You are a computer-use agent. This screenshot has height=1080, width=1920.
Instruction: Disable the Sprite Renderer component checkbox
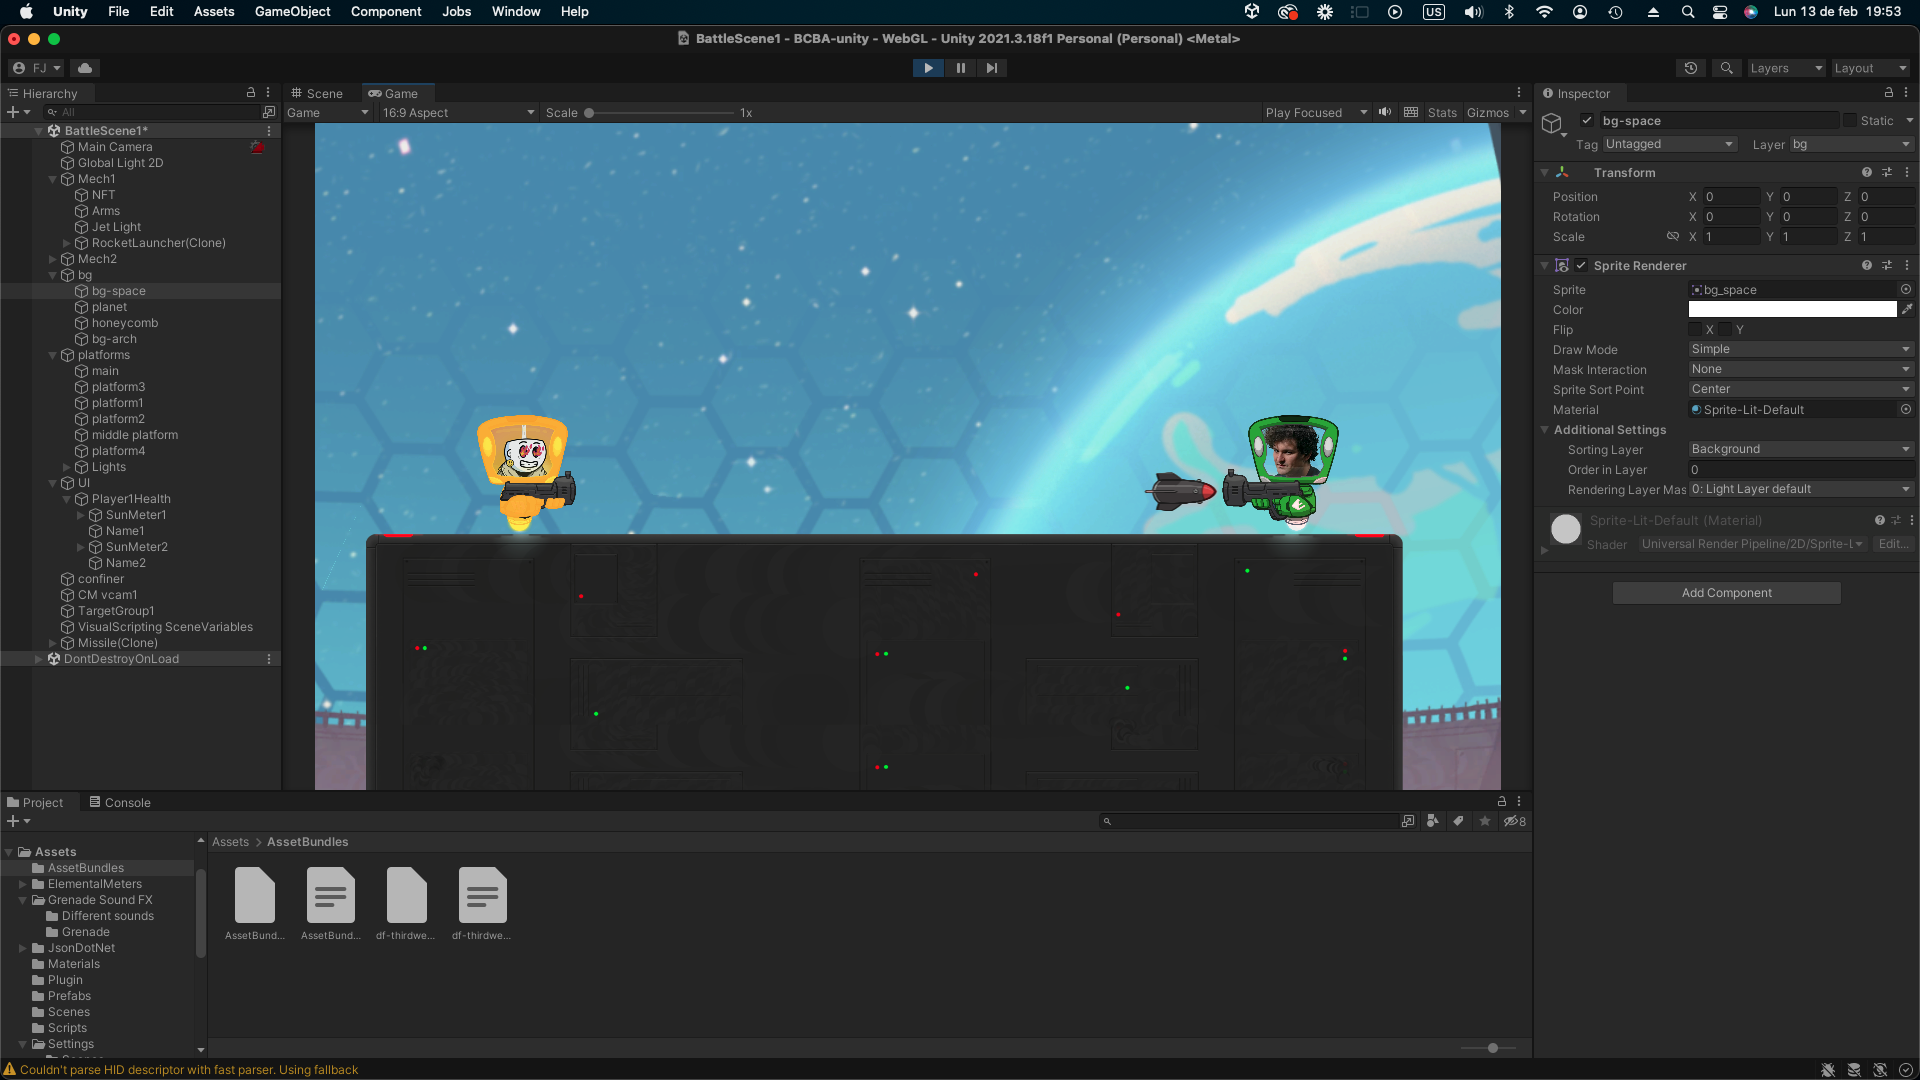1581,266
